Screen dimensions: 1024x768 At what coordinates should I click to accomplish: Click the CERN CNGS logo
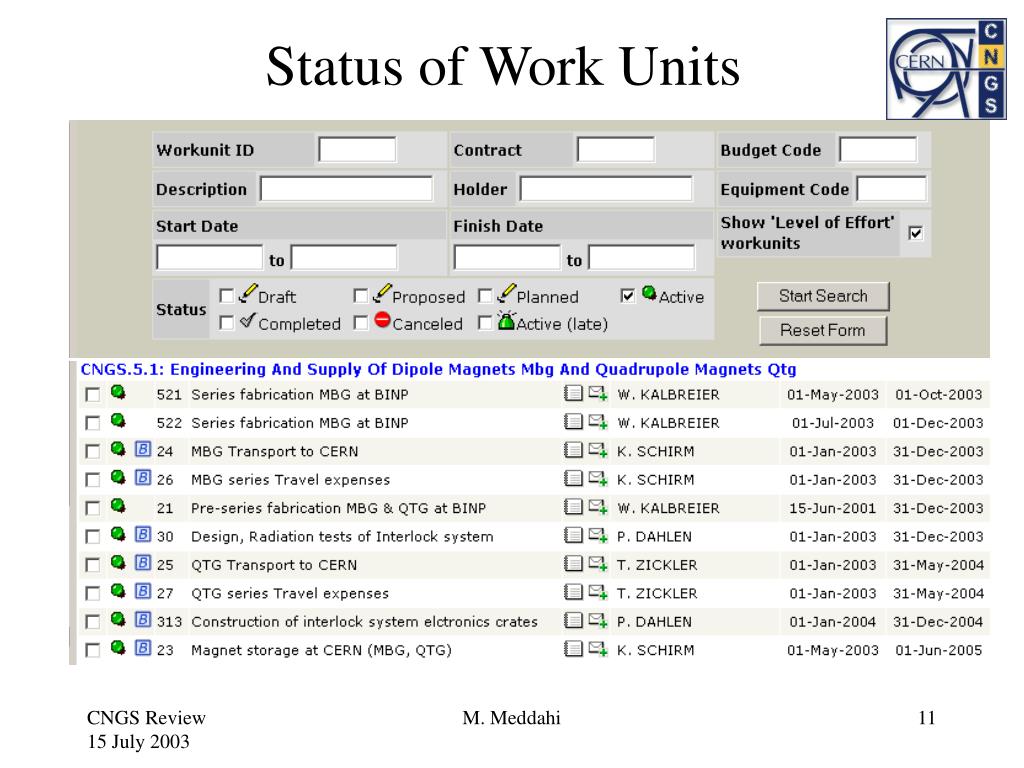tap(946, 69)
